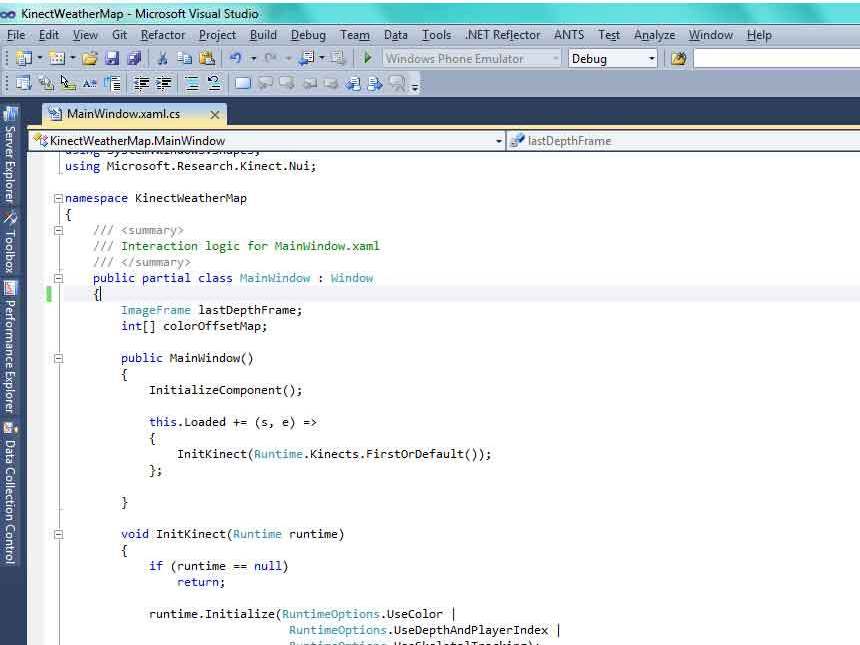The image size is (860, 645).
Task: Open the Performance Explorer side tab
Action: (x=10, y=347)
